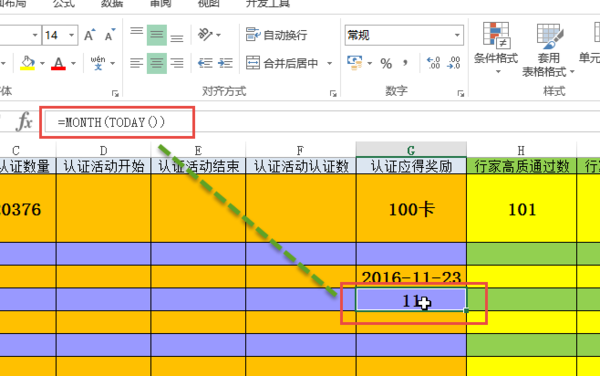Increase the cell indent
The image size is (600, 376).
[x=225, y=63]
